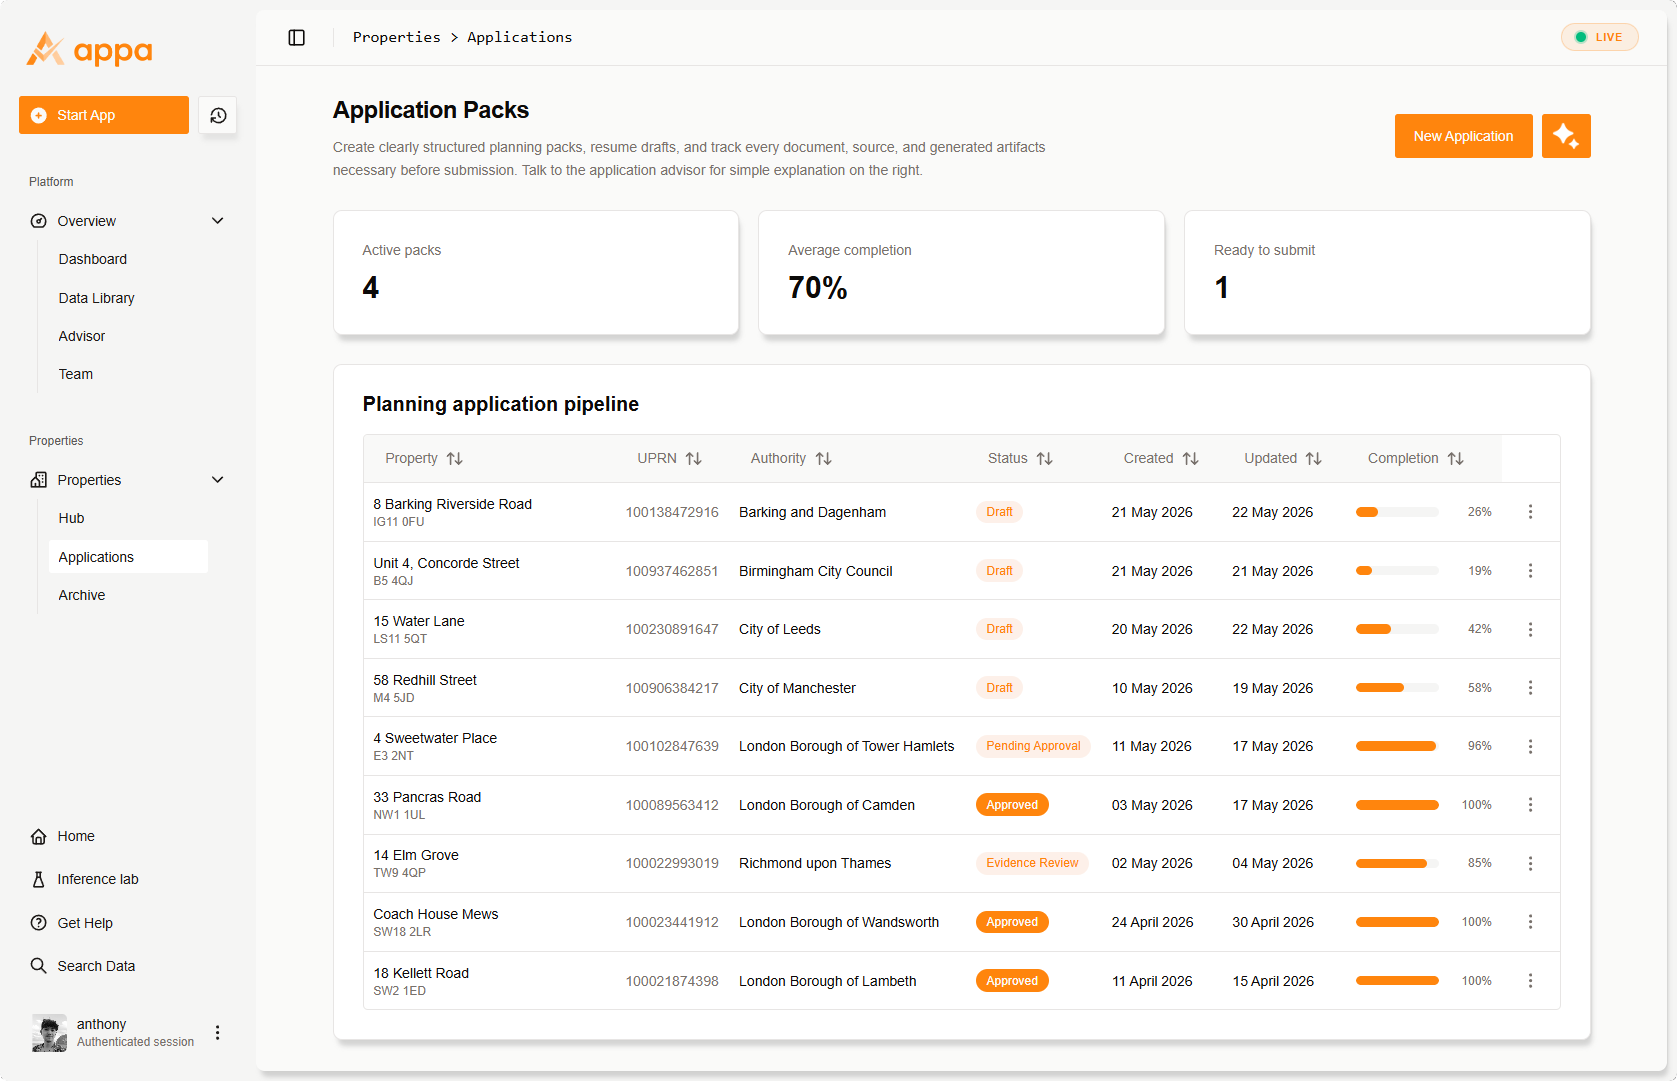
Task: Open row actions for 15 Water Lane
Action: tap(1530, 629)
